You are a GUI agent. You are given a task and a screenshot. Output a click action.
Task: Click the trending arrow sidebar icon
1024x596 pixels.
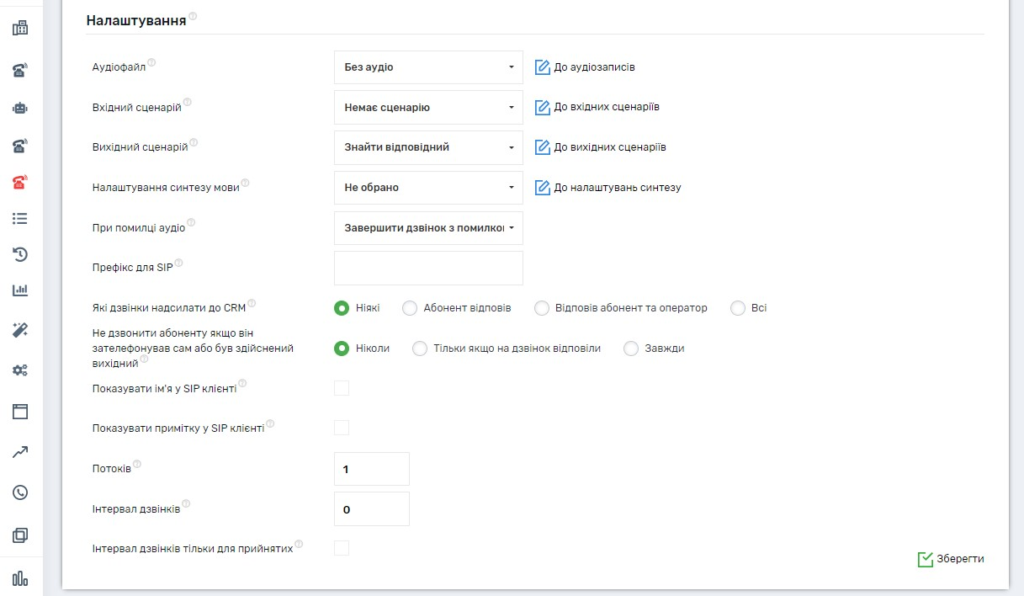click(x=19, y=452)
